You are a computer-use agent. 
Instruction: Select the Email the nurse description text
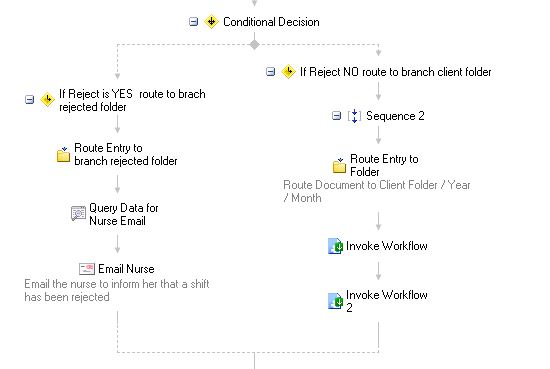pos(117,290)
